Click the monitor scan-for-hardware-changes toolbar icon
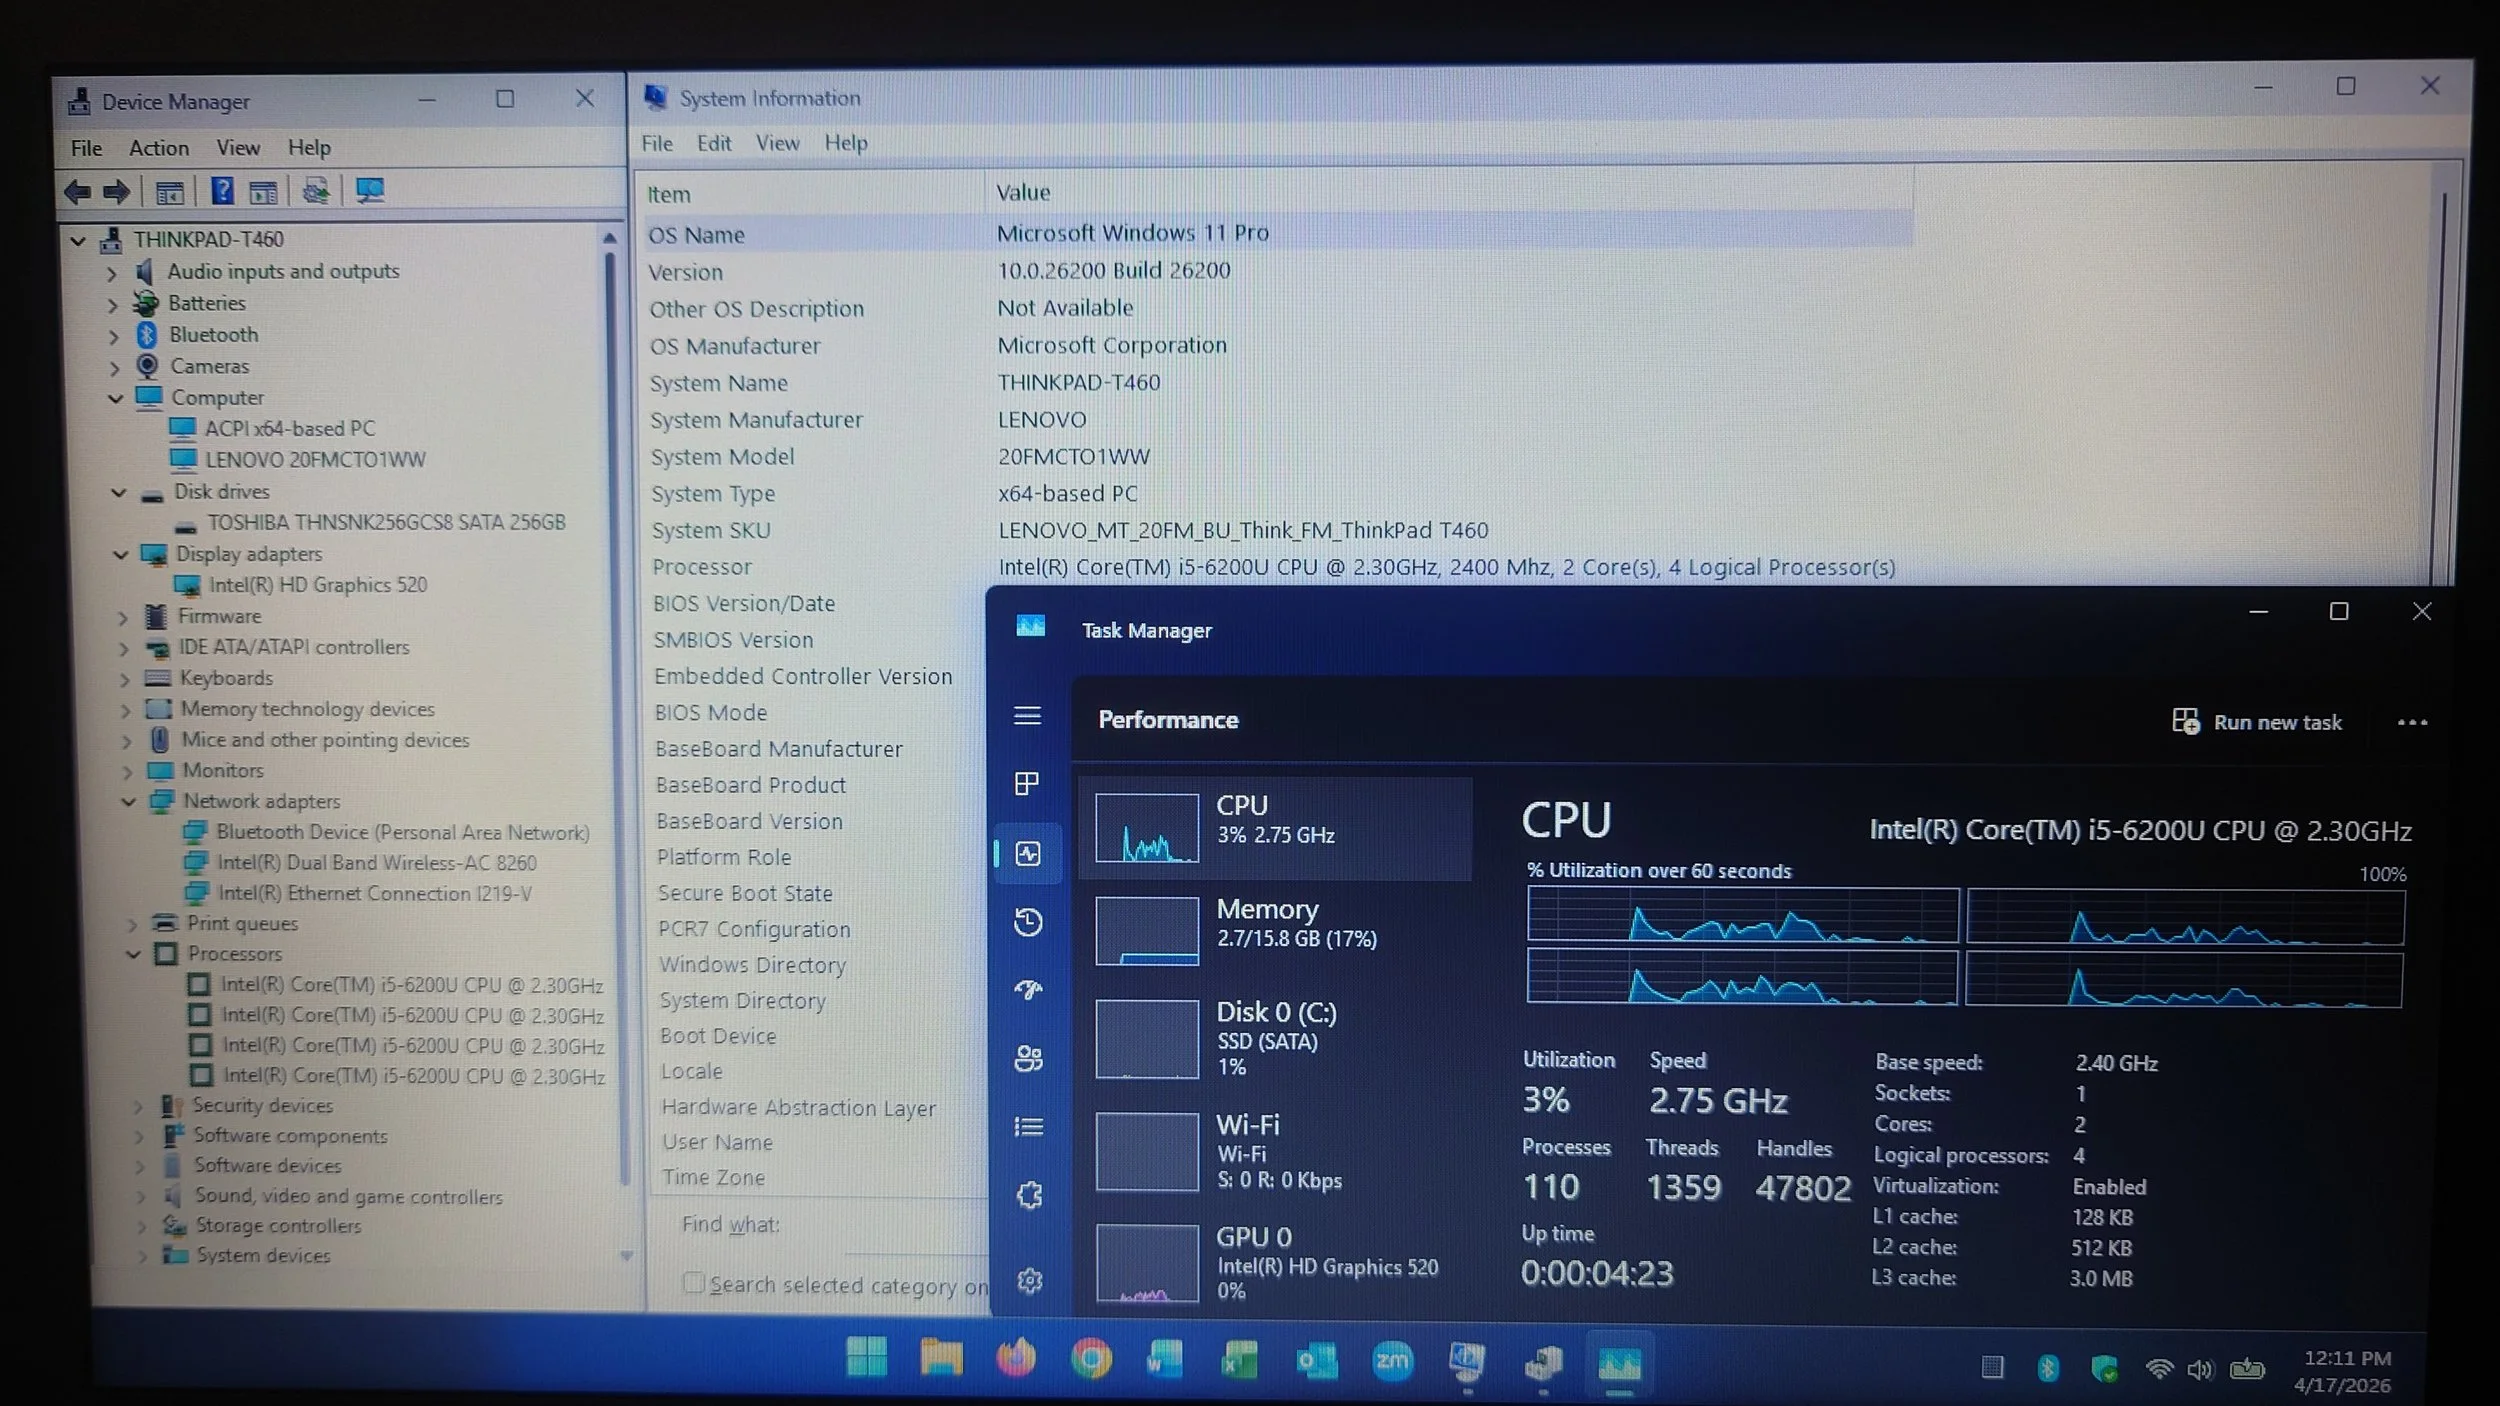The image size is (2500, 1406). 370,190
